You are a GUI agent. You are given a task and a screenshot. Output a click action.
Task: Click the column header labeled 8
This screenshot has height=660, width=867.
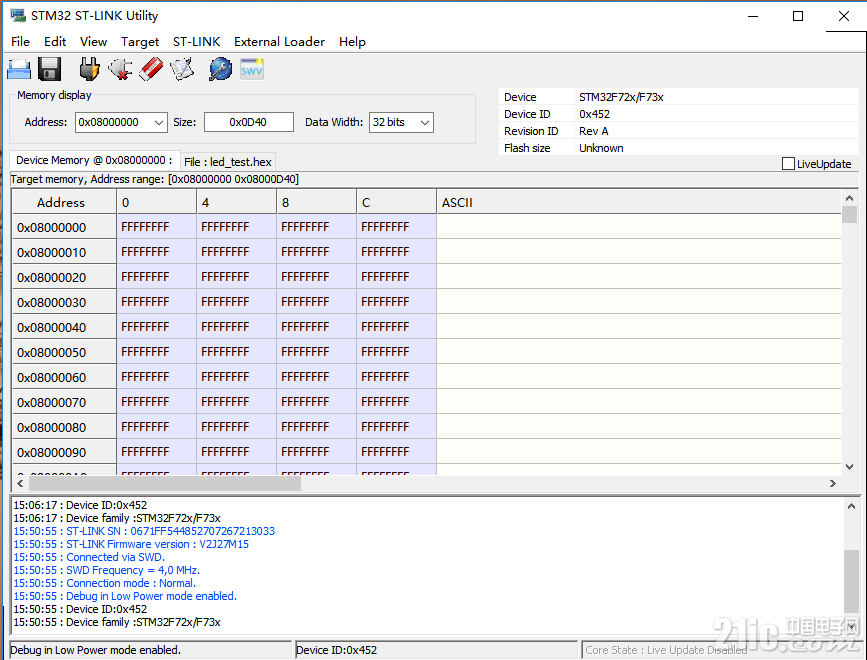point(317,202)
